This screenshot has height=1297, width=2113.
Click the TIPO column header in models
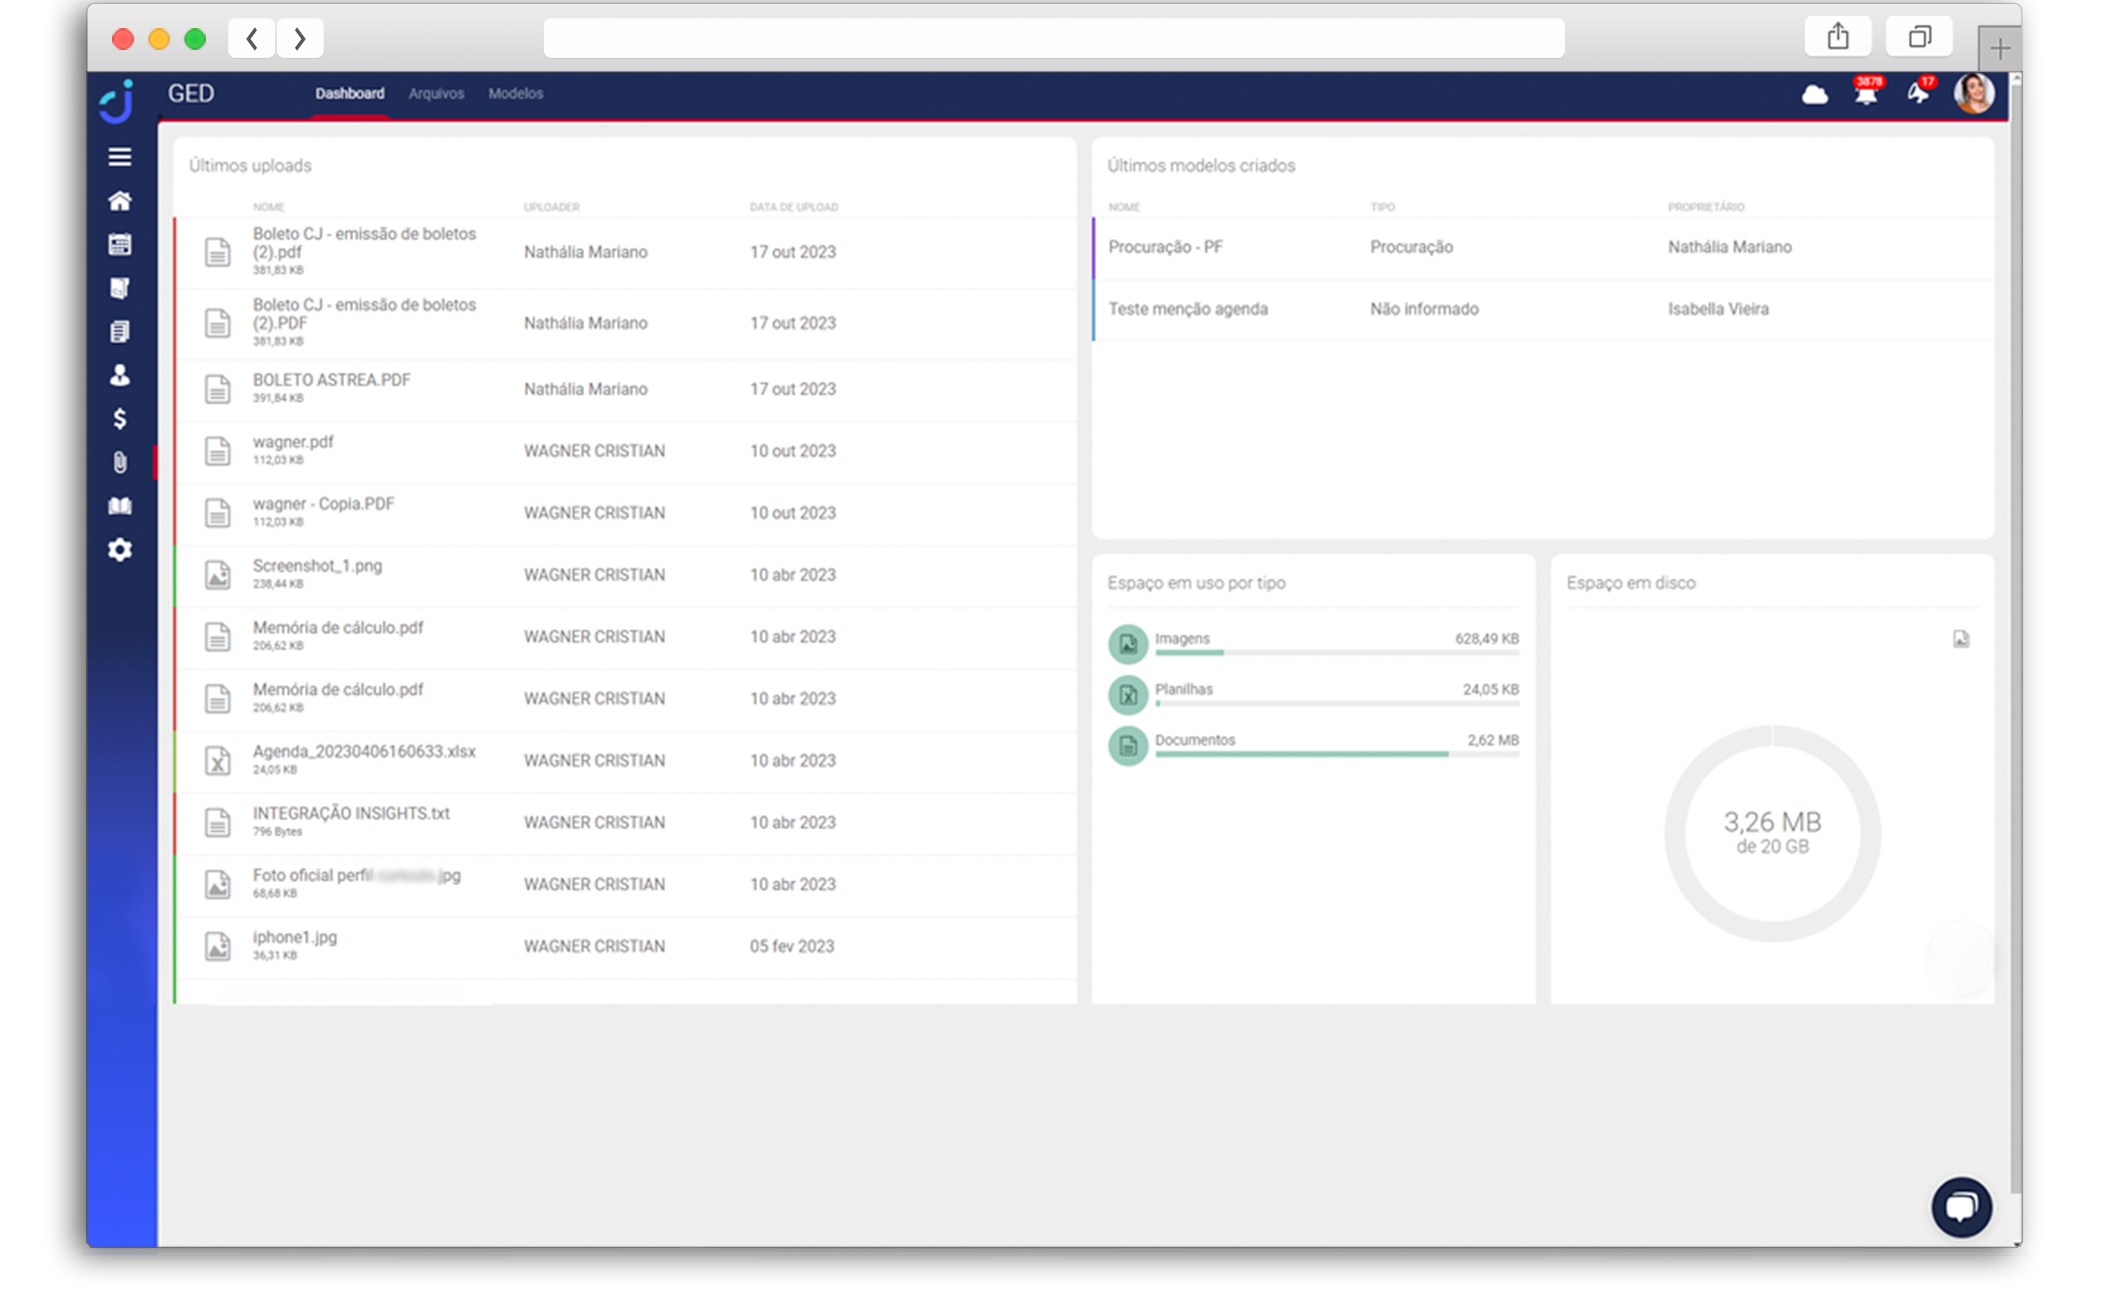(x=1382, y=207)
